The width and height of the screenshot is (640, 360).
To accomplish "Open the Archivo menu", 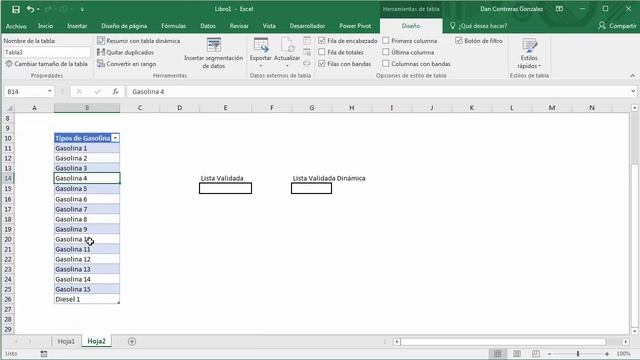I will (x=16, y=26).
